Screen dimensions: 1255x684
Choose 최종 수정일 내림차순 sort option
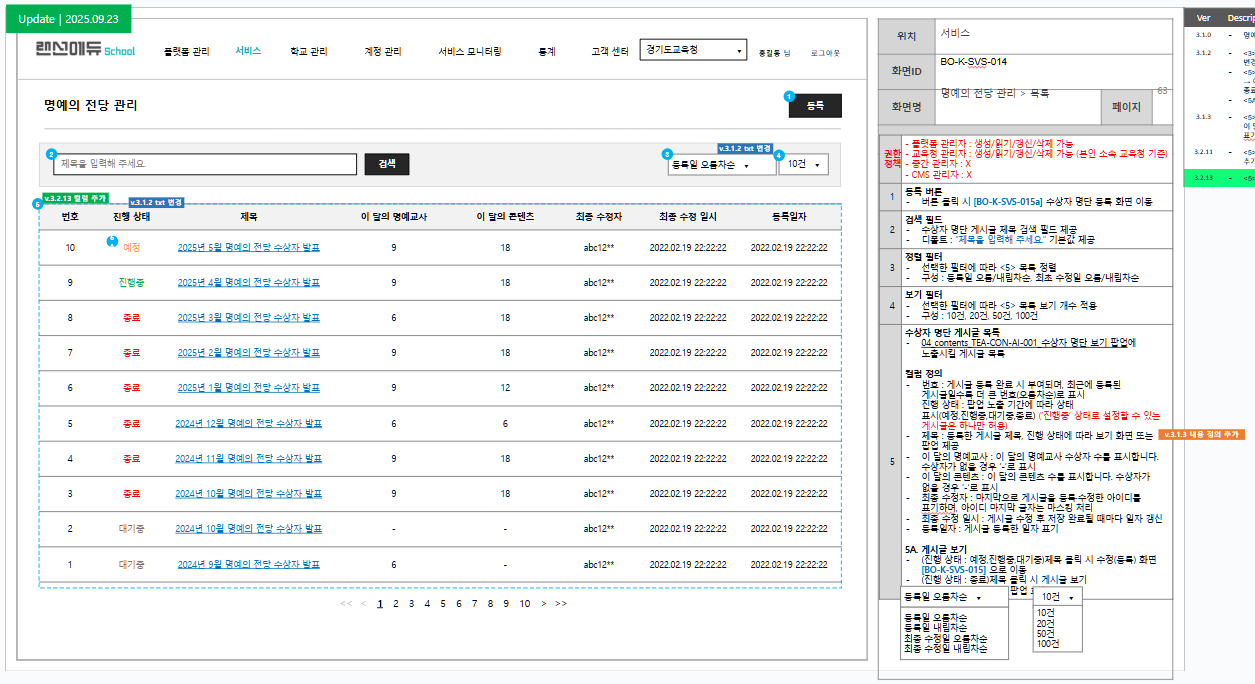945,649
